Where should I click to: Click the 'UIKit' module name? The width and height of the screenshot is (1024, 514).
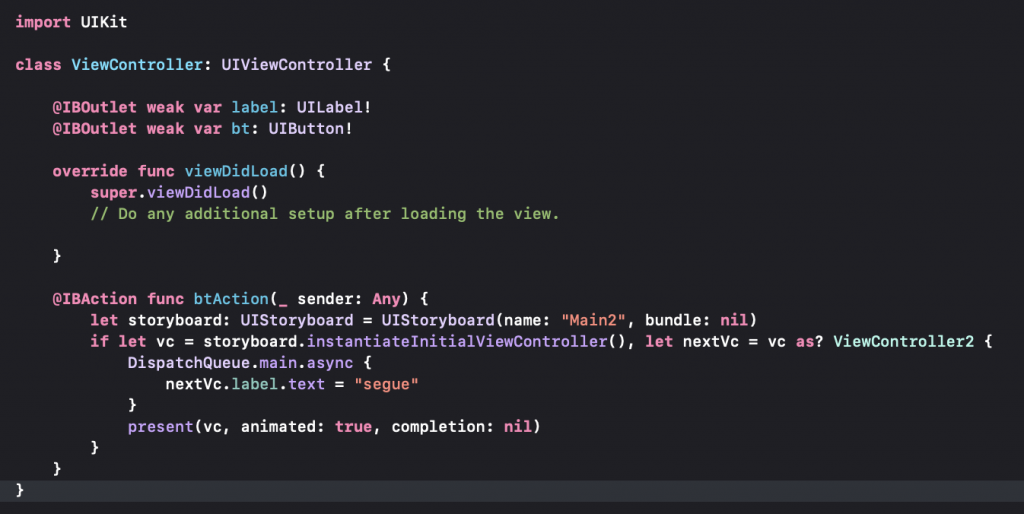(104, 22)
